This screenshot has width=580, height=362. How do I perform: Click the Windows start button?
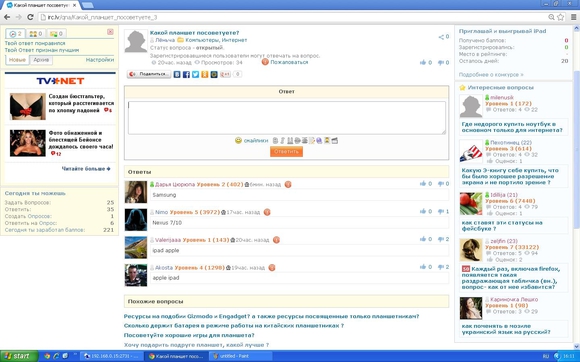tap(18, 356)
